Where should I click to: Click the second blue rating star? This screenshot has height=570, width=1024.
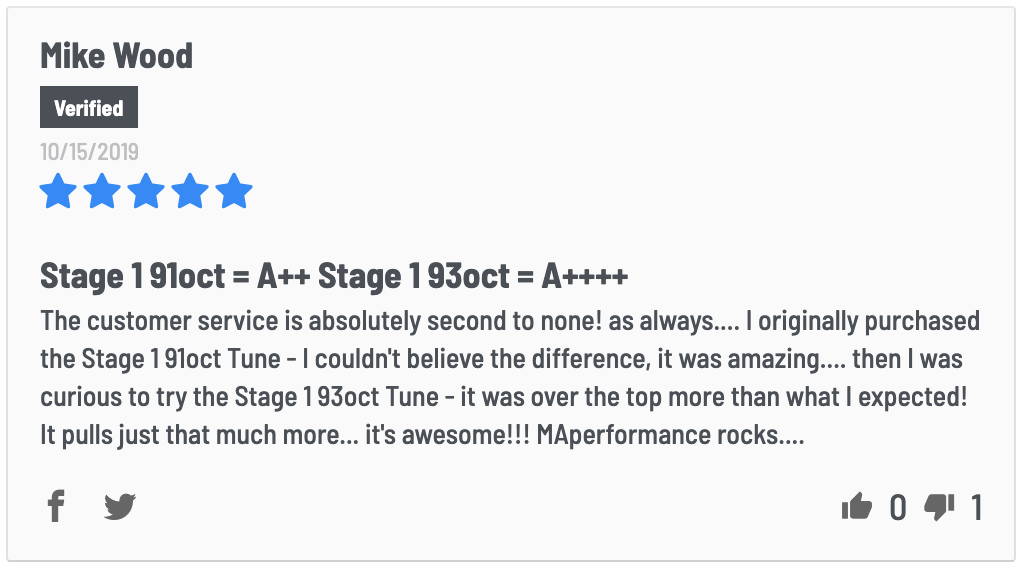pos(102,191)
